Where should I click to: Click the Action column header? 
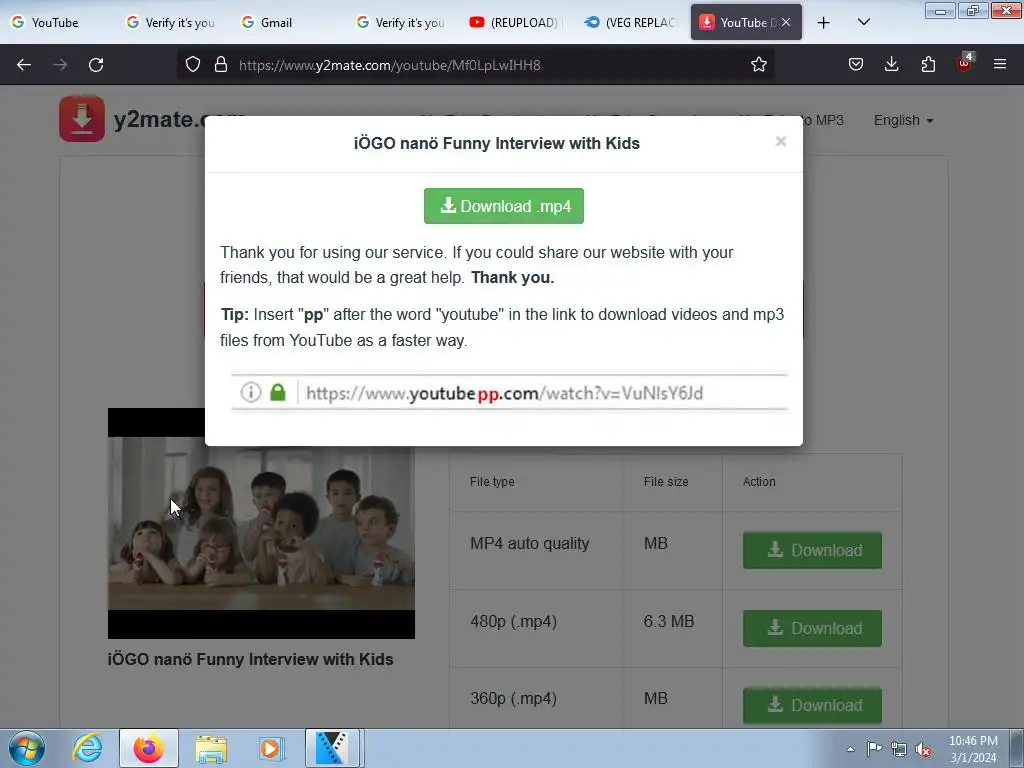point(759,481)
